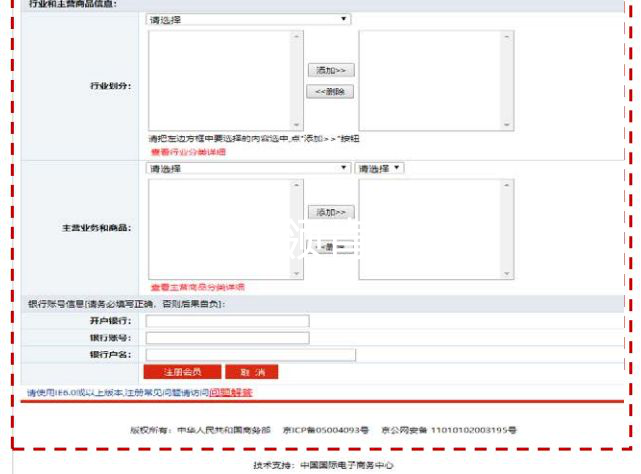Focus the 开户银行 input field
This screenshot has width=641, height=474.
[227, 321]
